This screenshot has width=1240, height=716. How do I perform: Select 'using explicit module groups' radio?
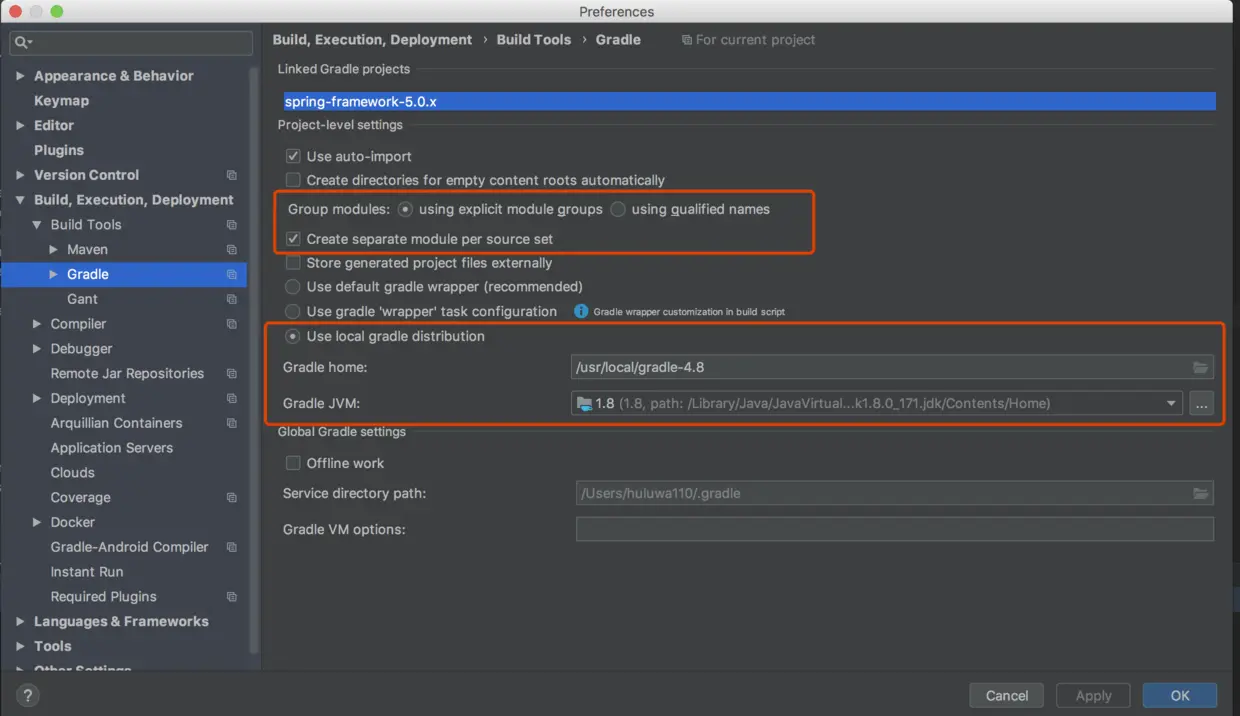click(405, 210)
